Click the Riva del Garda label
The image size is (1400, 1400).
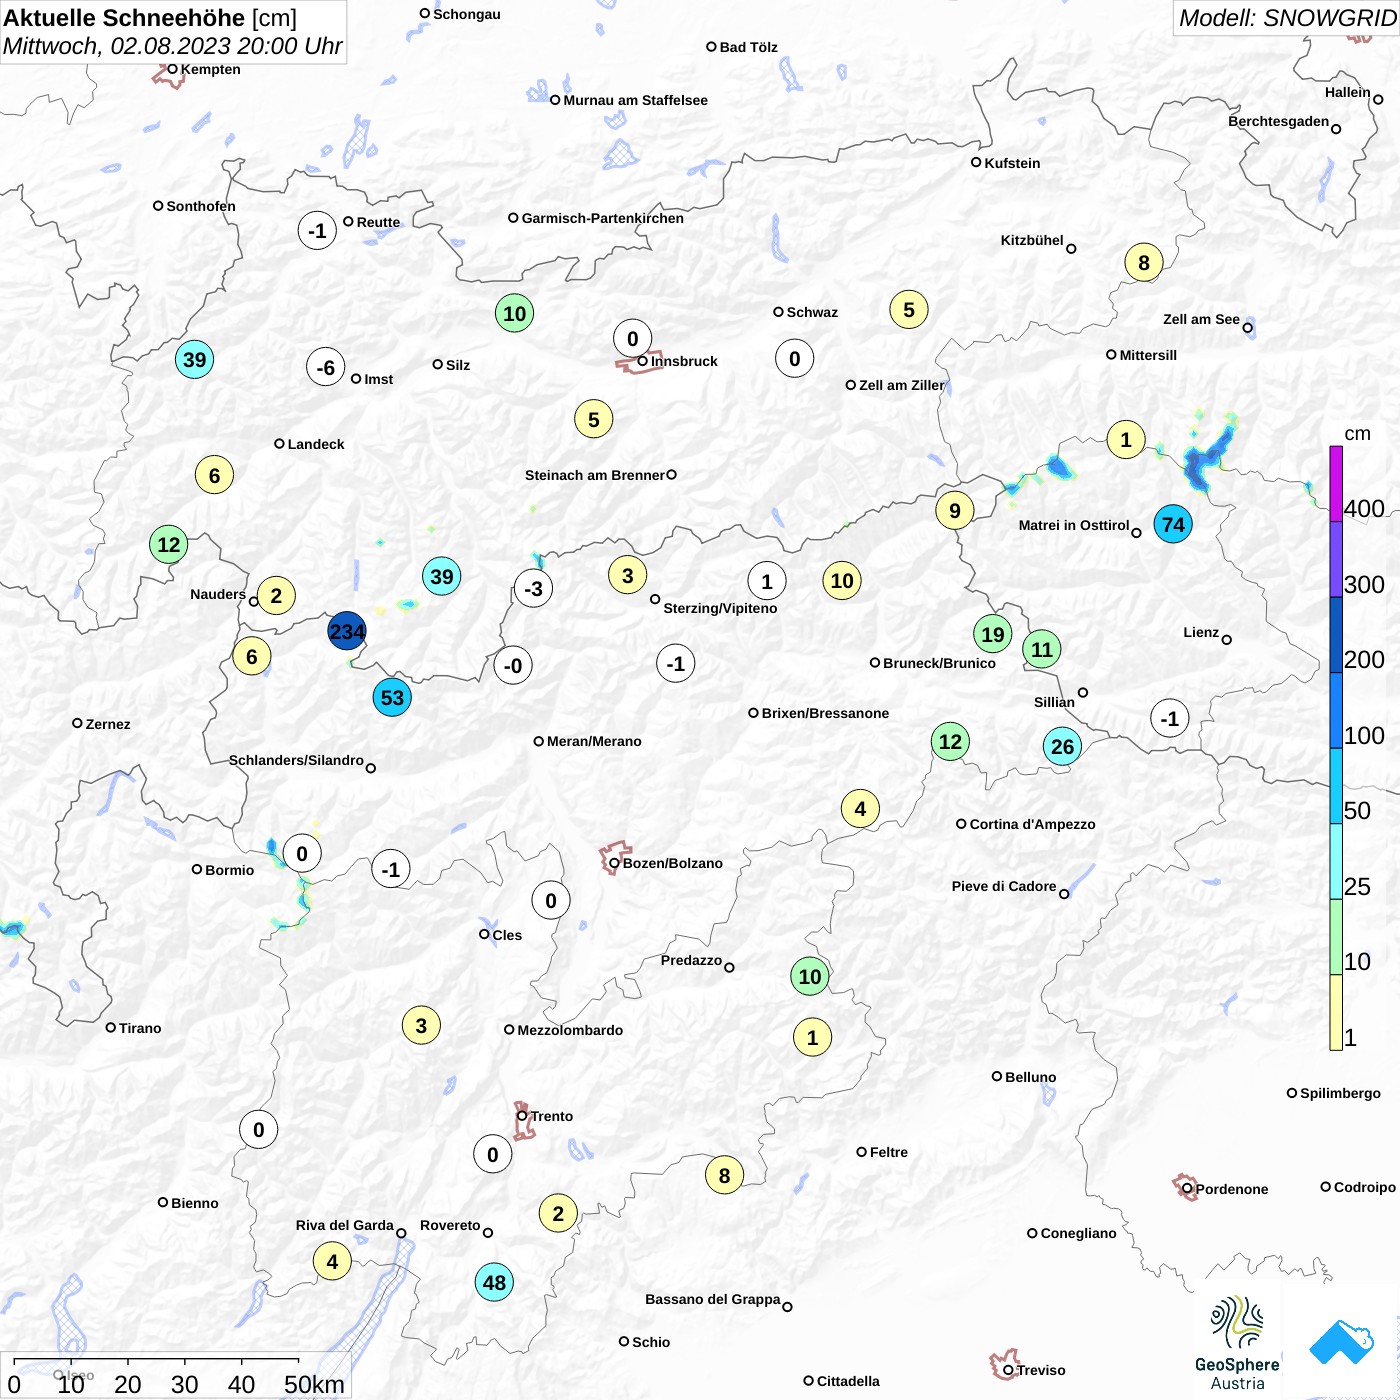point(345,1225)
